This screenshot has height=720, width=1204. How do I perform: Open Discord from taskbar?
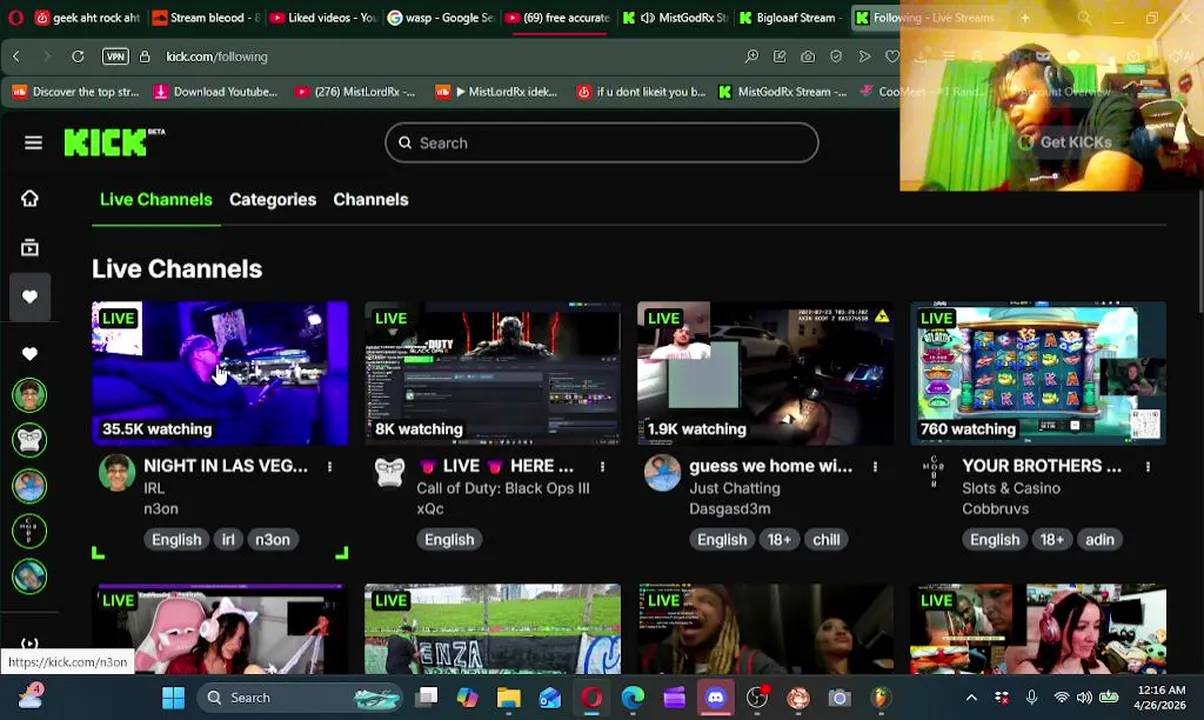tap(715, 698)
